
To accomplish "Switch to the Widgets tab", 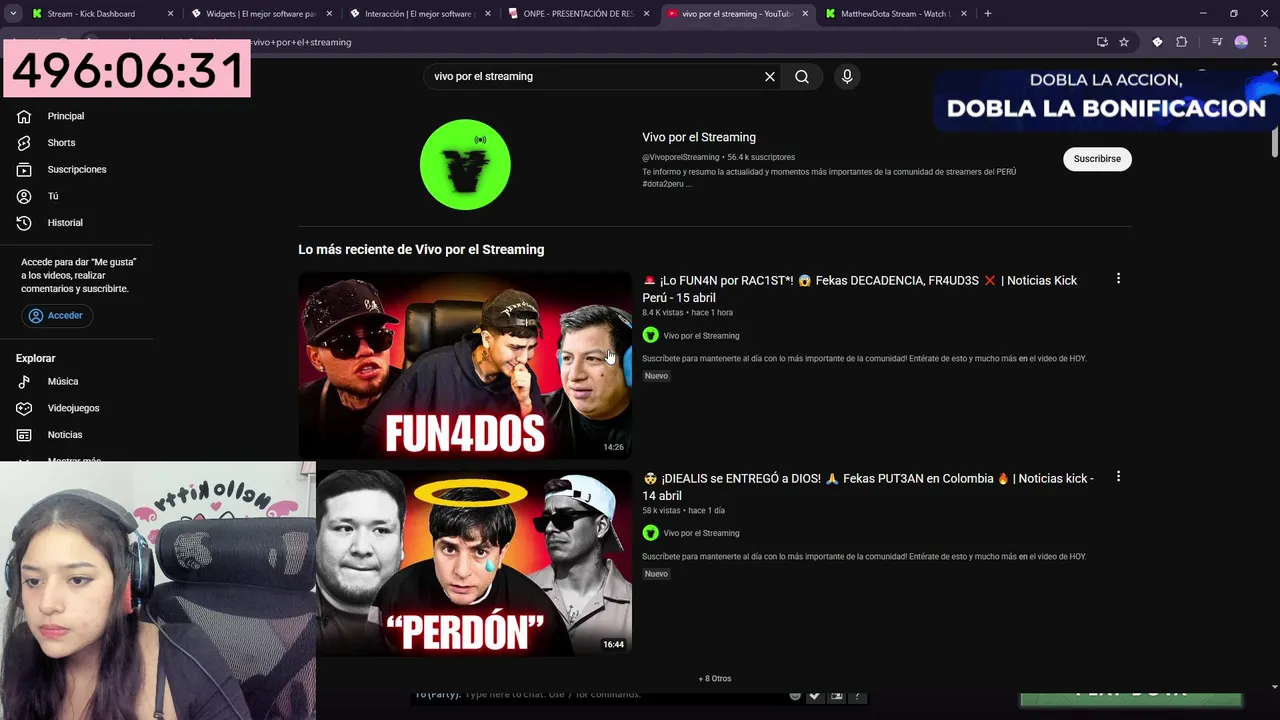I will coord(262,14).
